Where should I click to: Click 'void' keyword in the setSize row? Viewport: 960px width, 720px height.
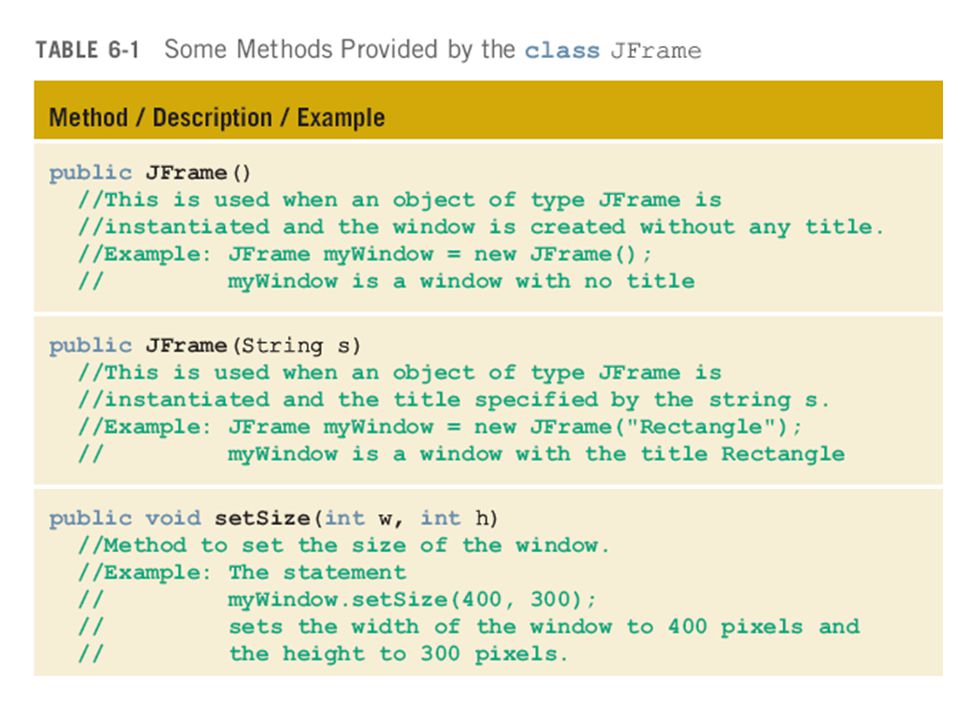pyautogui.click(x=173, y=518)
